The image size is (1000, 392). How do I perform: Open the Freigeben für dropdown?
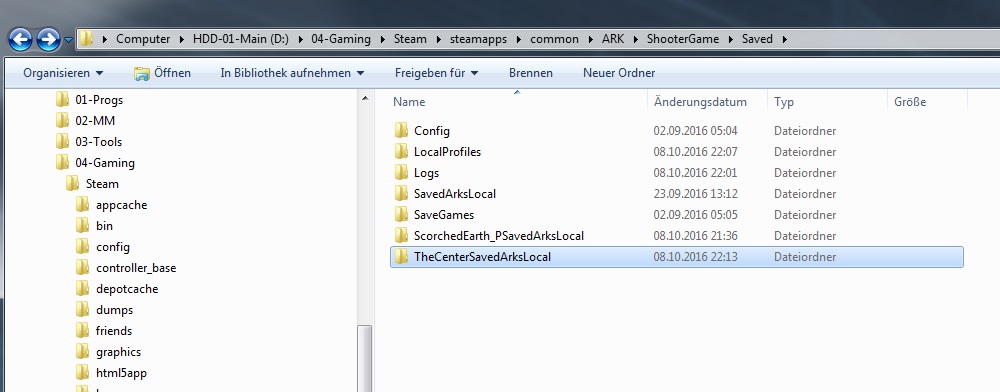(436, 73)
